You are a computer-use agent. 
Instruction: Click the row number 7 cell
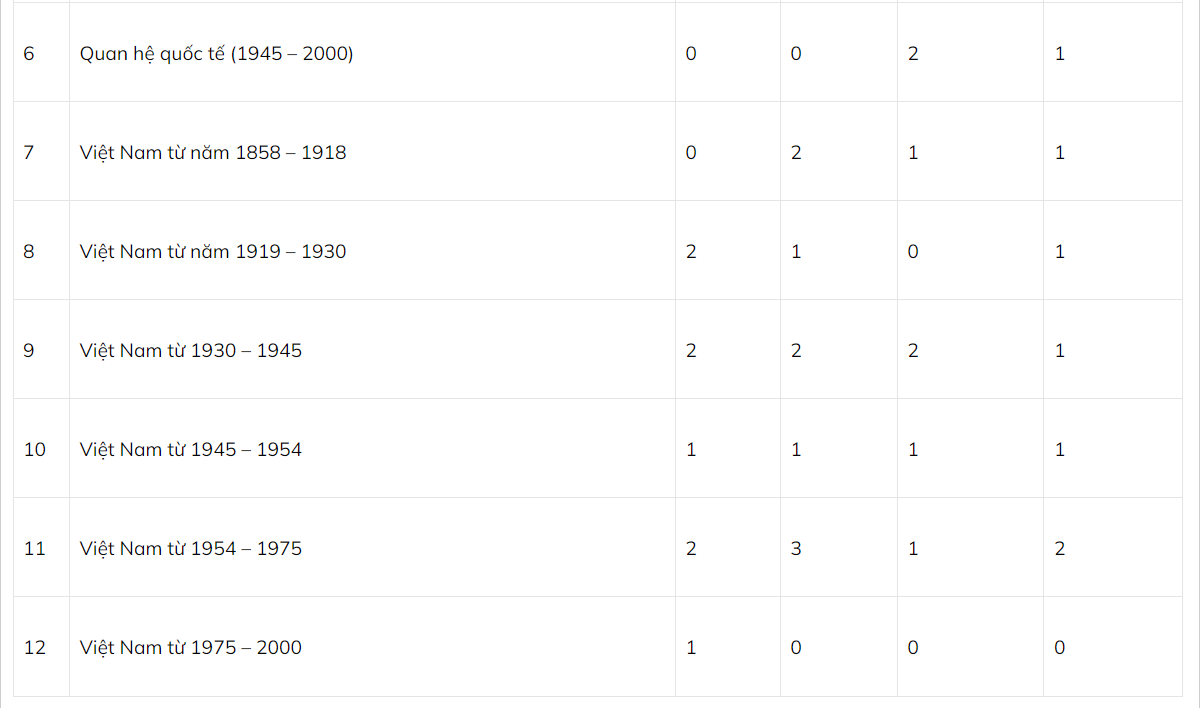pyautogui.click(x=29, y=153)
